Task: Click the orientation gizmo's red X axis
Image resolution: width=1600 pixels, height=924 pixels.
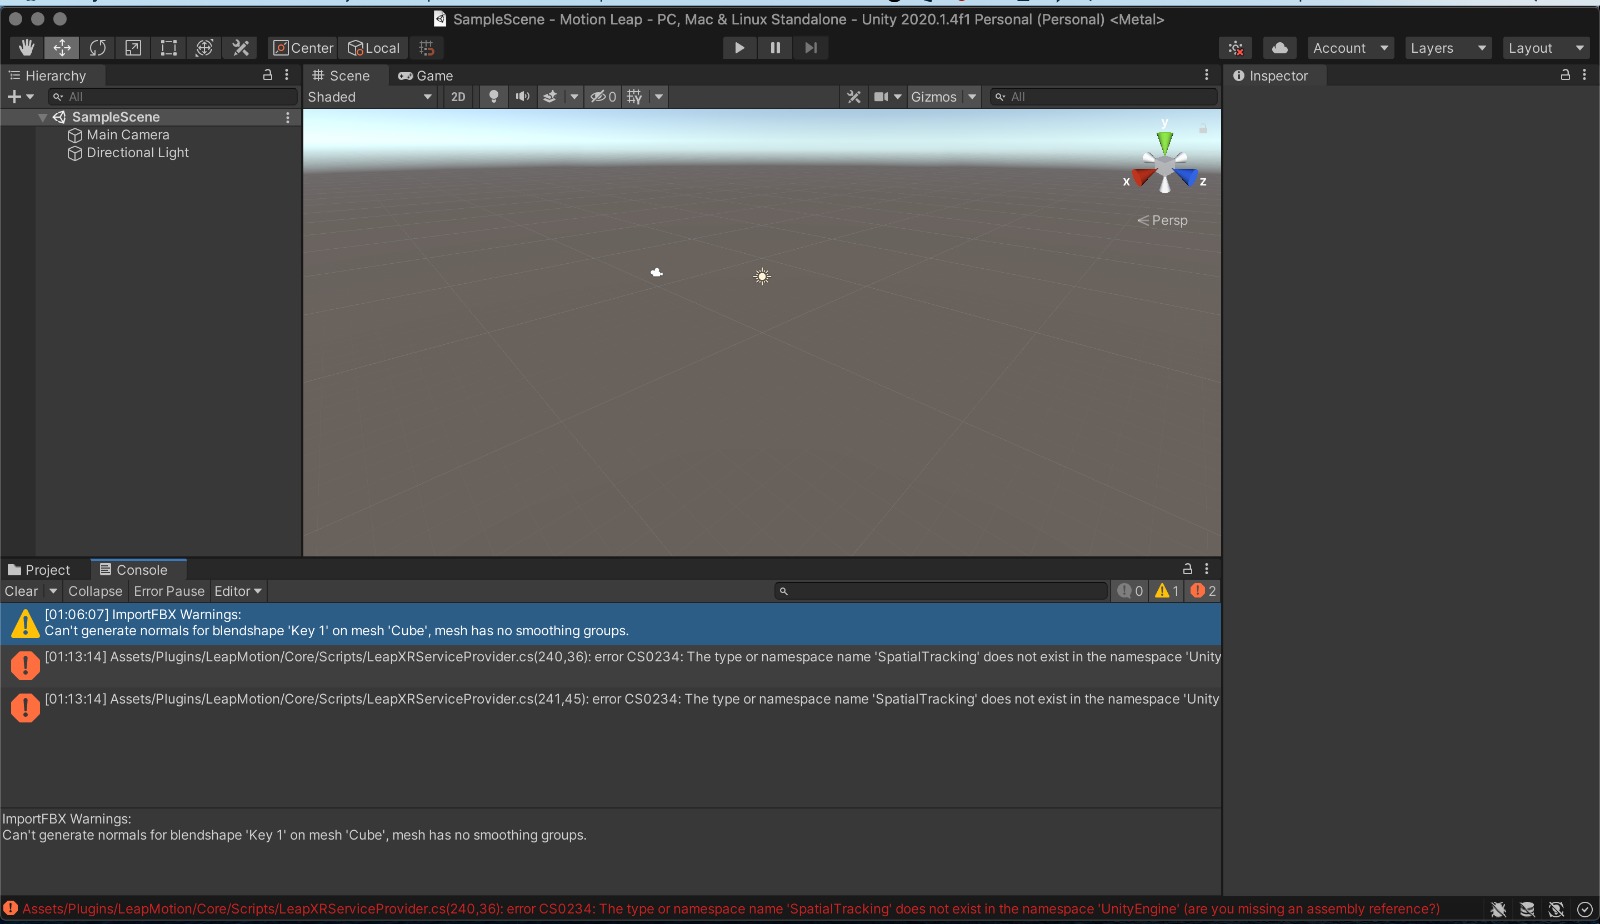Action: [1143, 177]
